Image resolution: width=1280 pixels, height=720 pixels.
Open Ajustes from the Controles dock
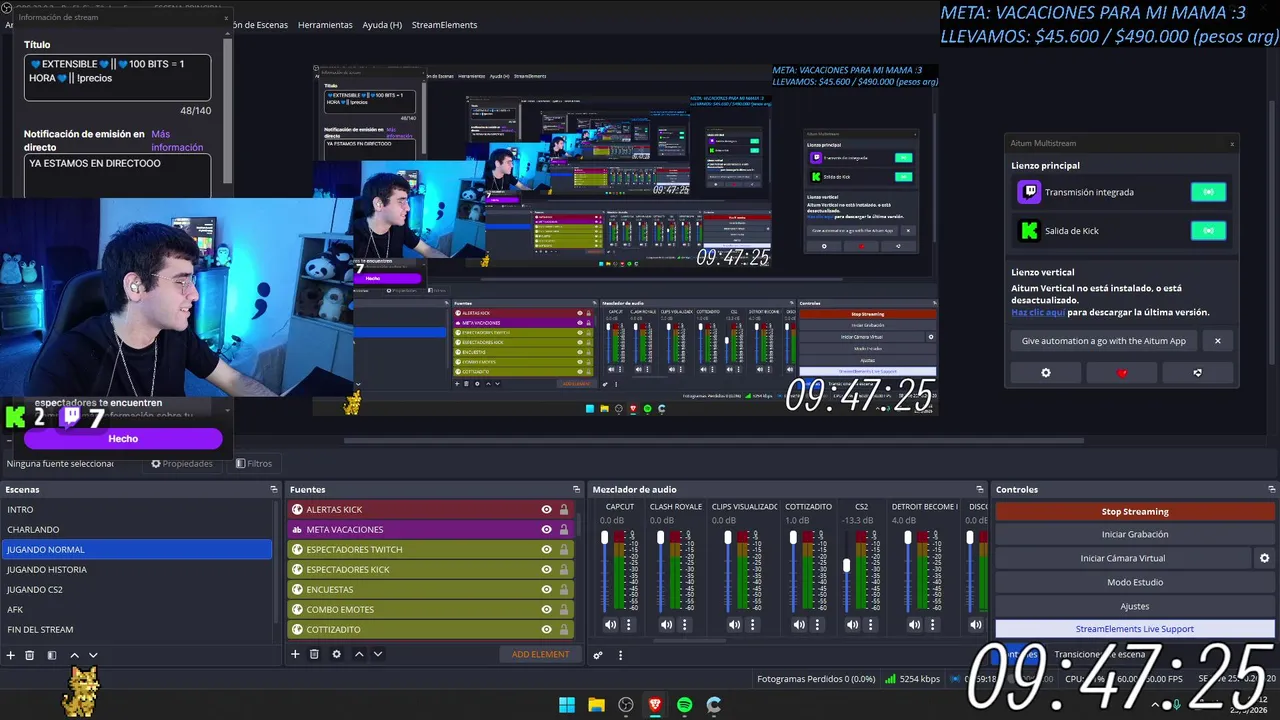[x=1135, y=606]
